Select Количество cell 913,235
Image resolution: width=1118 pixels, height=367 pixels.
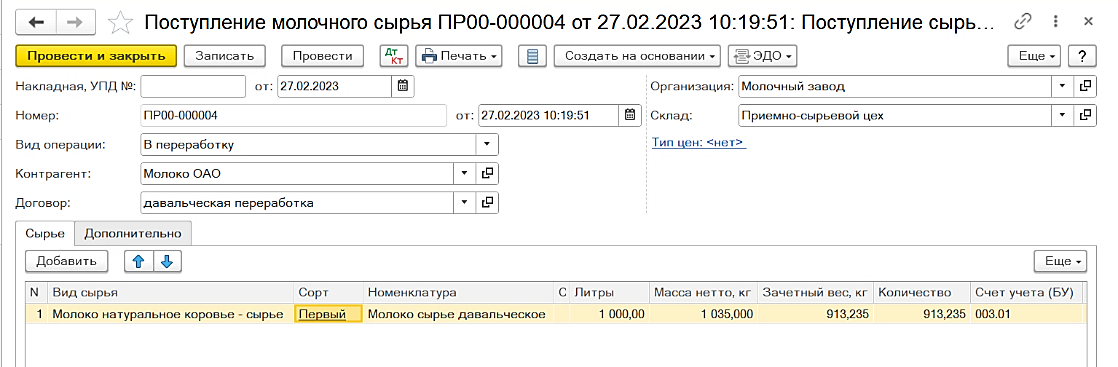(922, 314)
